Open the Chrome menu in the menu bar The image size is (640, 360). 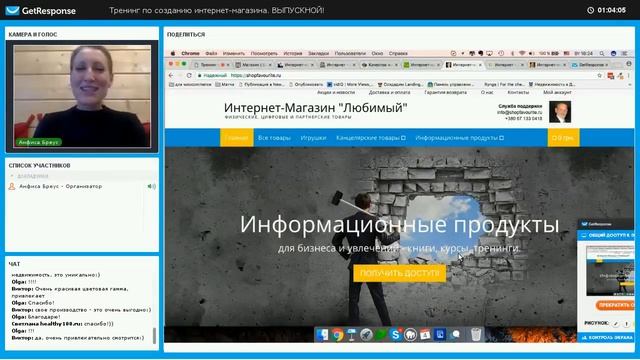190,53
